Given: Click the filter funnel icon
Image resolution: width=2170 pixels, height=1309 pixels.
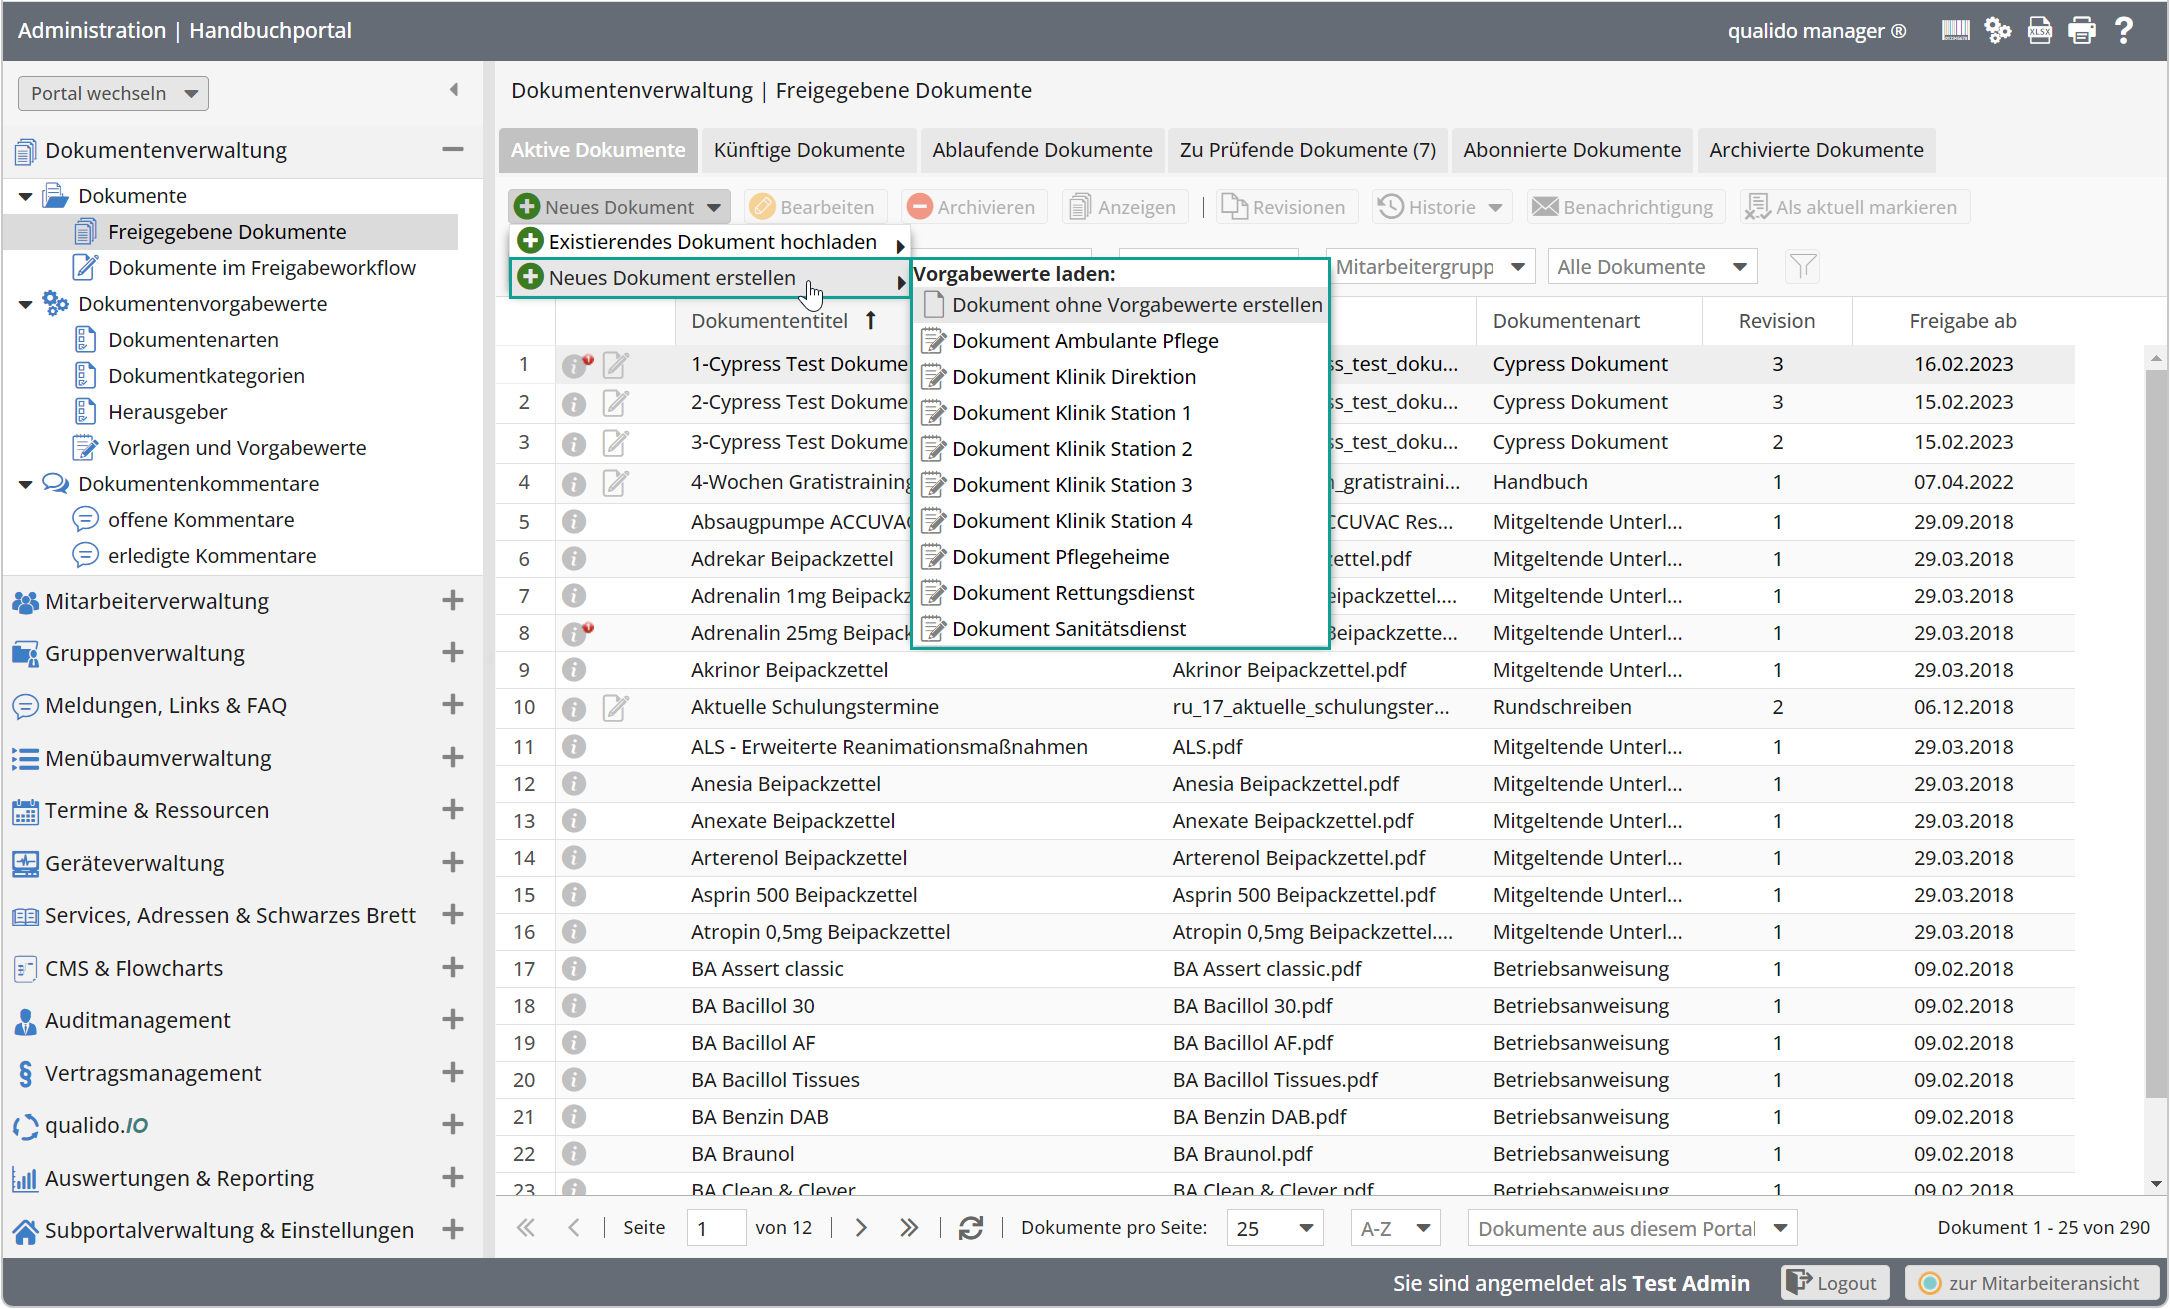Looking at the screenshot, I should (x=1802, y=267).
